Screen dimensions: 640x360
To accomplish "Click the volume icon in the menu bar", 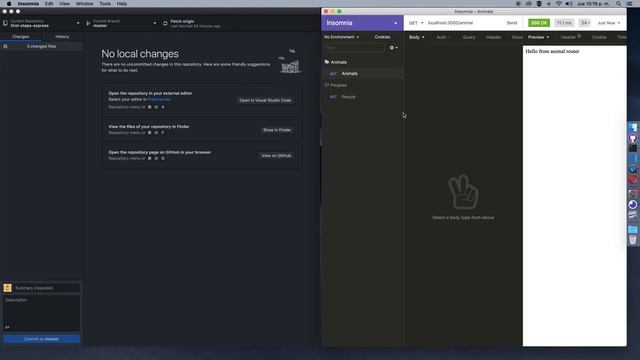I will click(569, 4).
